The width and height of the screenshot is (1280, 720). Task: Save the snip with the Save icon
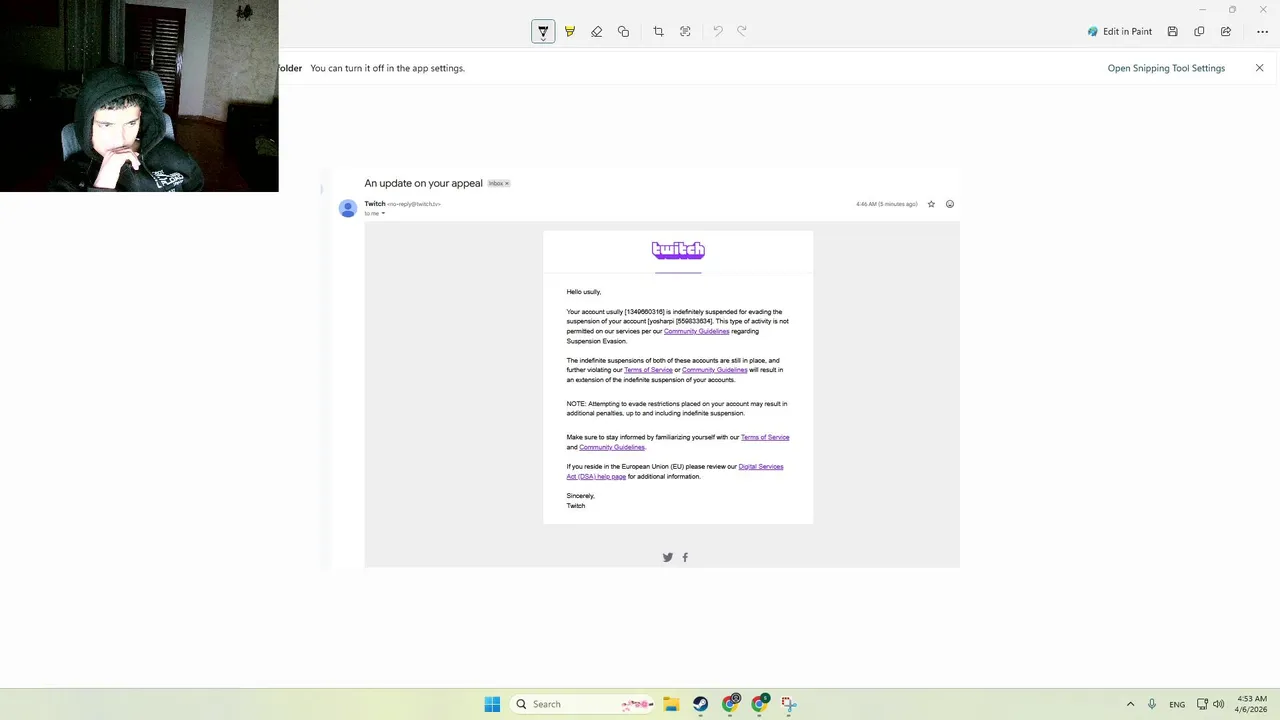[x=1173, y=31]
